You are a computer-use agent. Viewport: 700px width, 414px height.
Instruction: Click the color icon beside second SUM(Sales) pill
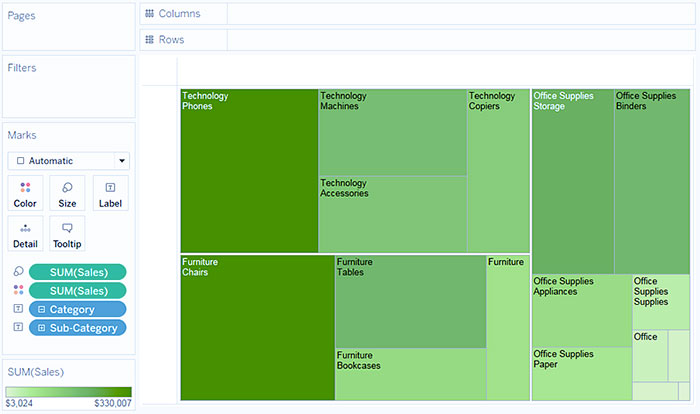pos(18,290)
